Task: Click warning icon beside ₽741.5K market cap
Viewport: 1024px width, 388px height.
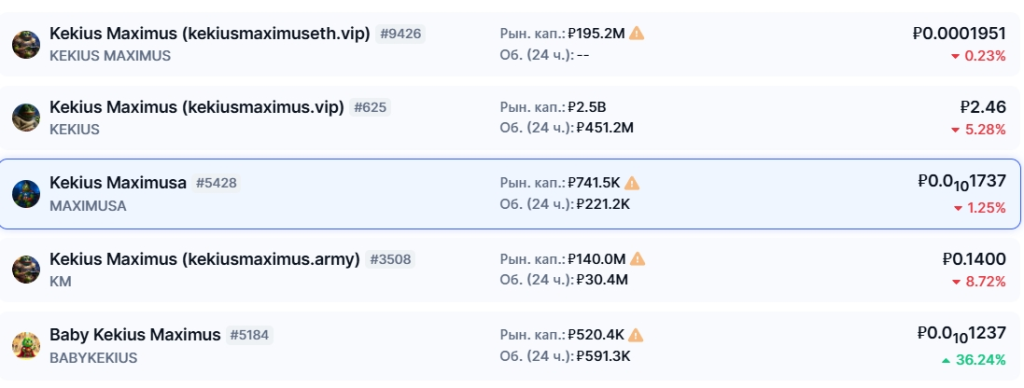Action: point(632,183)
